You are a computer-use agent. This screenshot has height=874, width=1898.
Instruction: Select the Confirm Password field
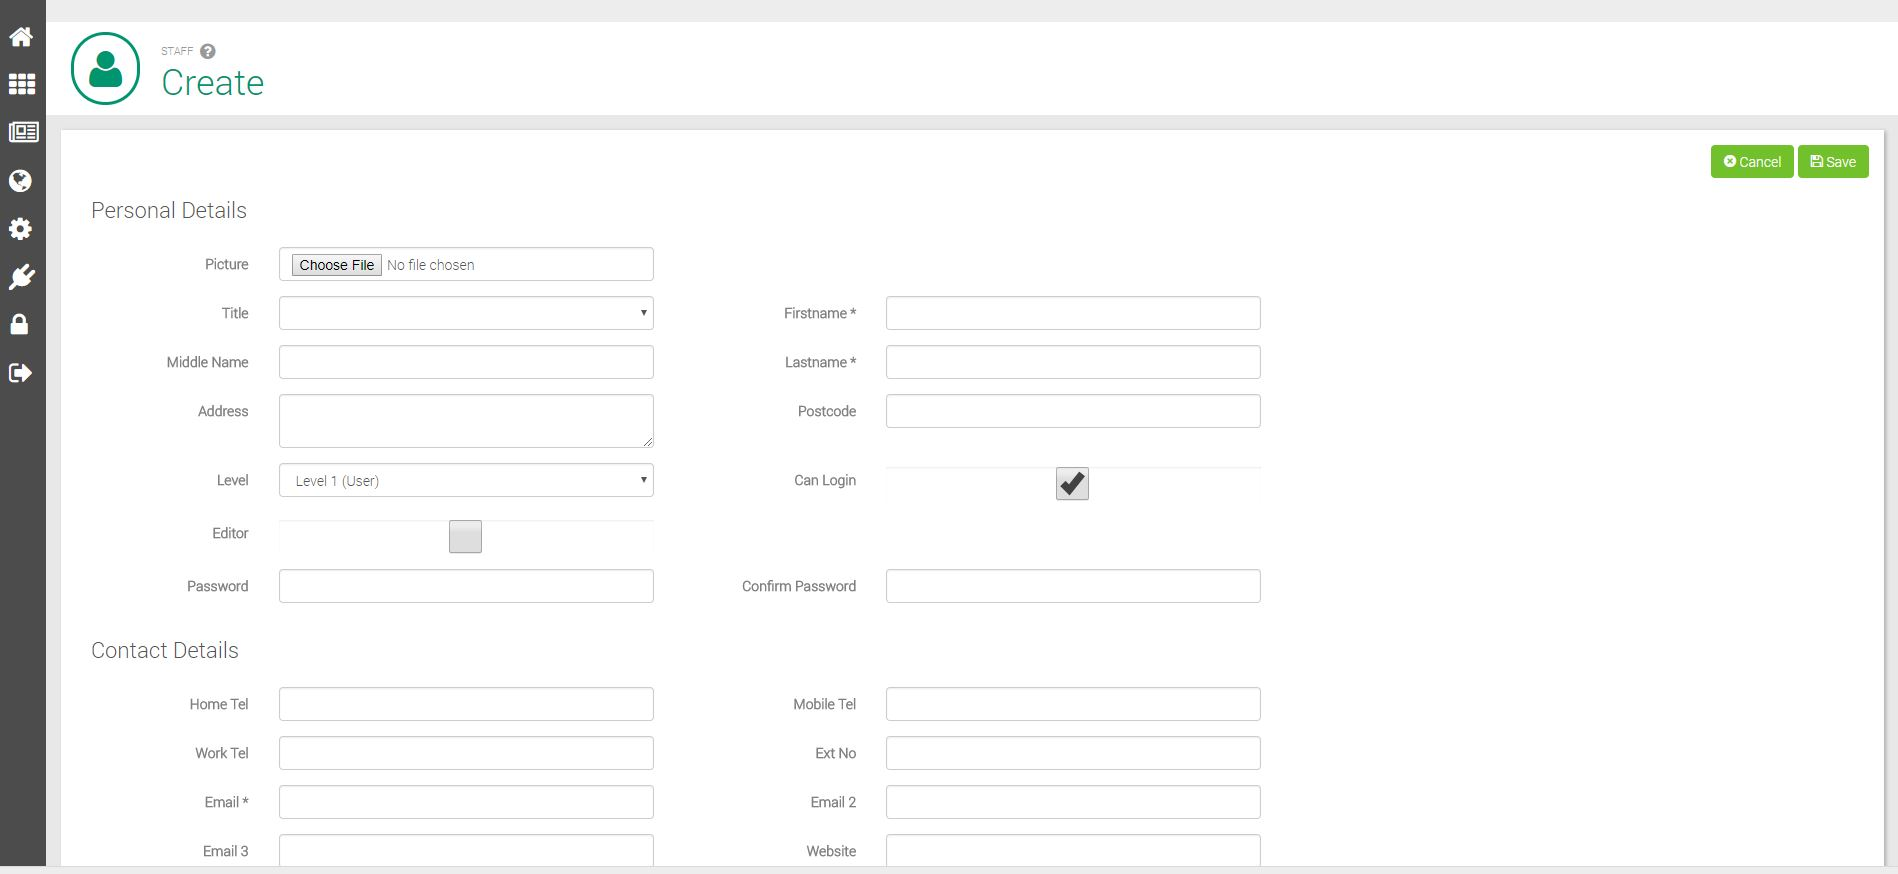click(1072, 586)
